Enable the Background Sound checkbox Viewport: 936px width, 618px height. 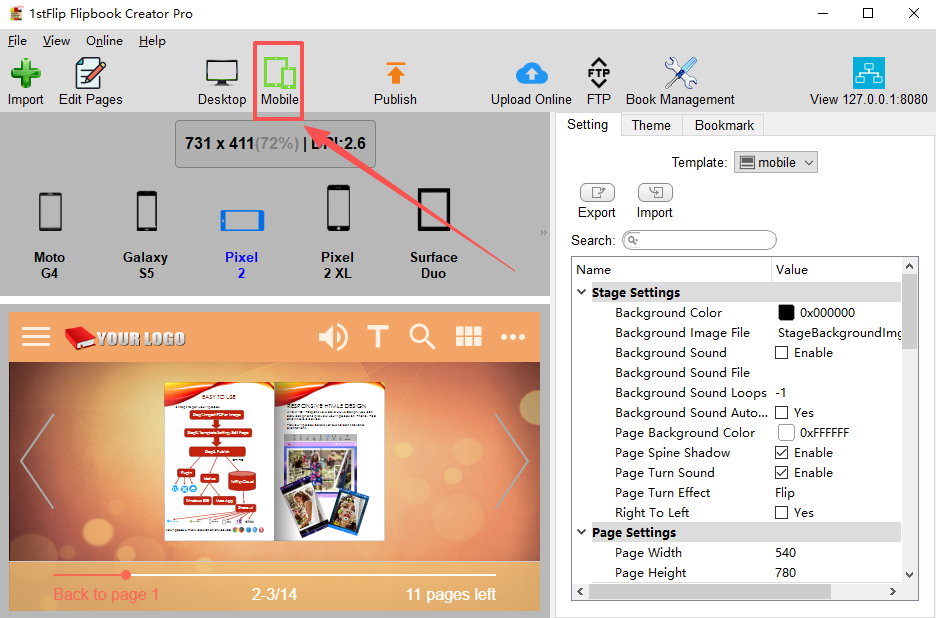pyautogui.click(x=781, y=353)
